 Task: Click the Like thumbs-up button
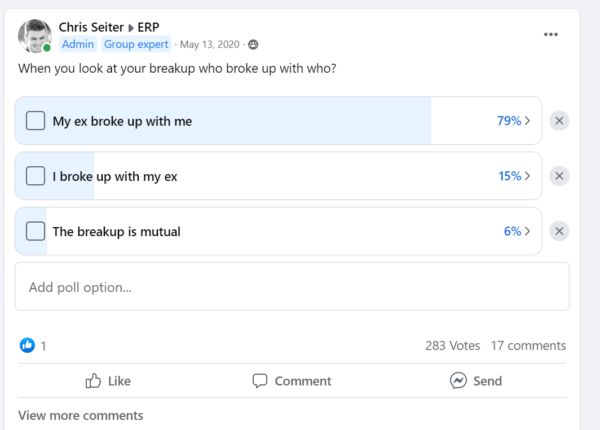coord(108,381)
